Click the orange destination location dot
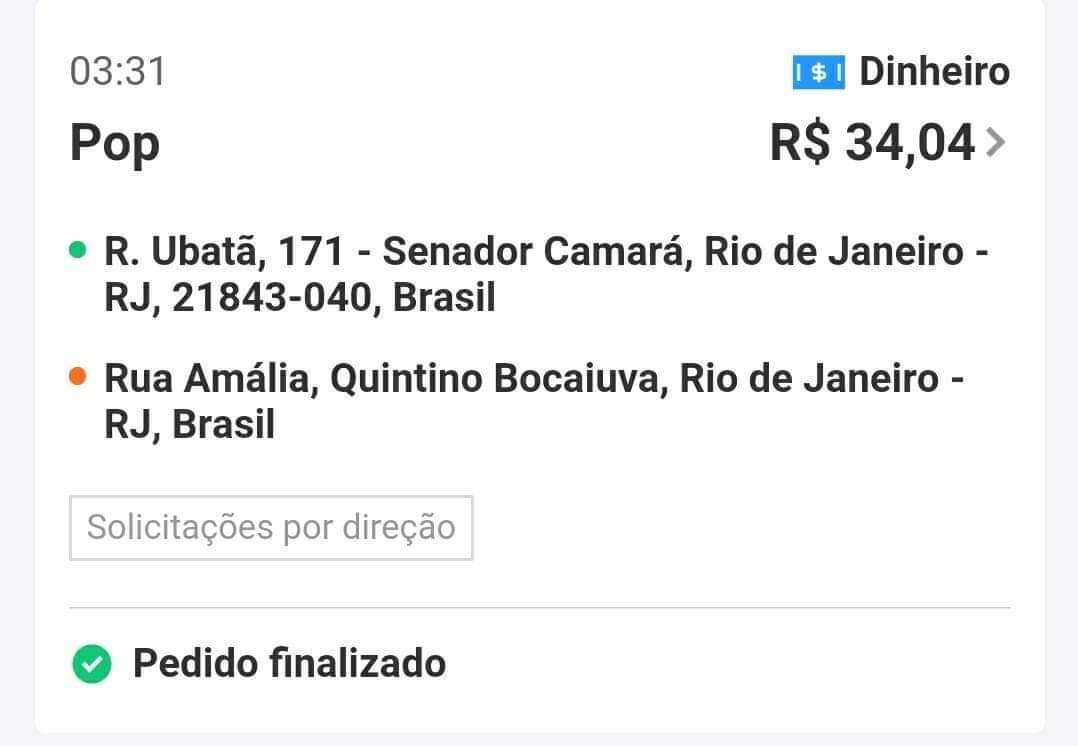Screen dimensions: 1078x746 78,377
